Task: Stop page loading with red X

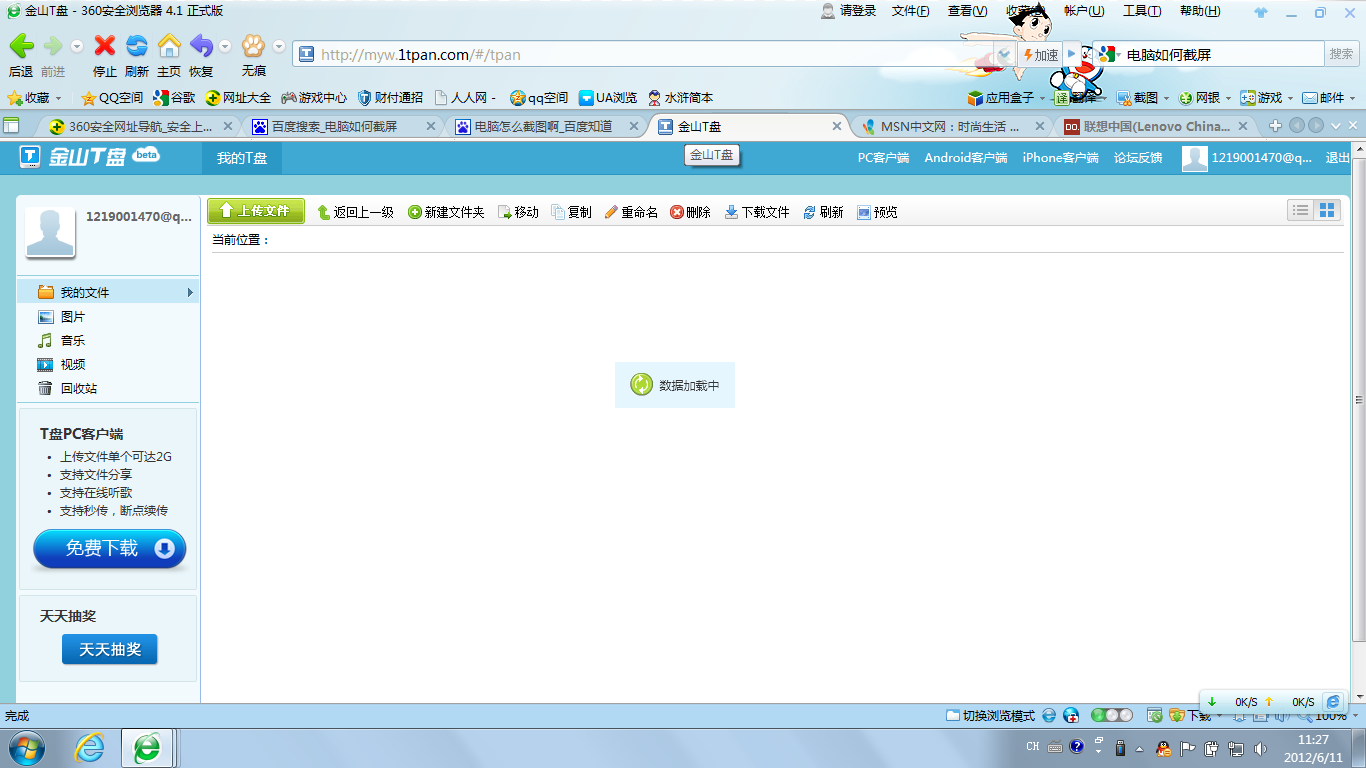Action: click(105, 46)
